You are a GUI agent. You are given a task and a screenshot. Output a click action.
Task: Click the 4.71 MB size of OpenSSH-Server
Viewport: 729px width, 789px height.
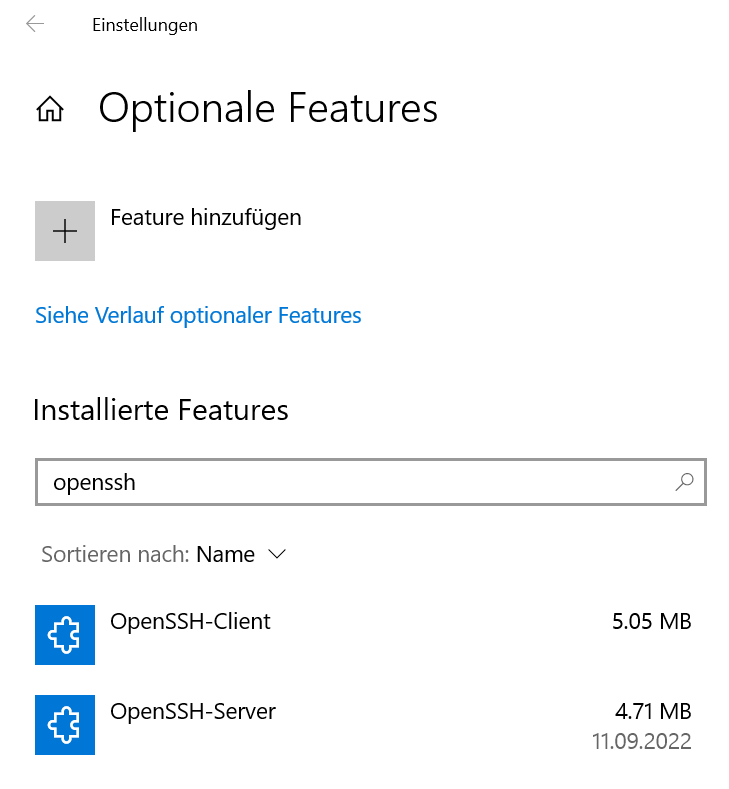coord(653,711)
